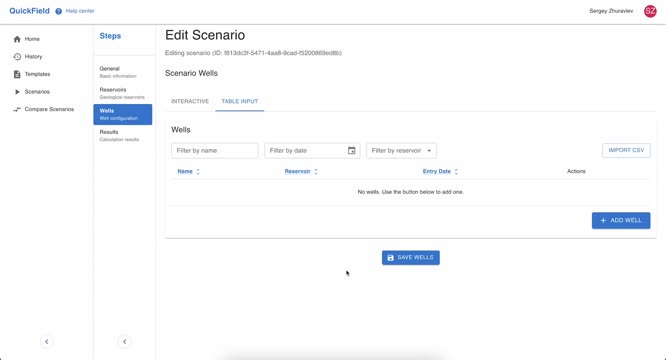Click the Sergey Zhuravlev user name
This screenshot has width=666, height=360.
click(x=611, y=11)
